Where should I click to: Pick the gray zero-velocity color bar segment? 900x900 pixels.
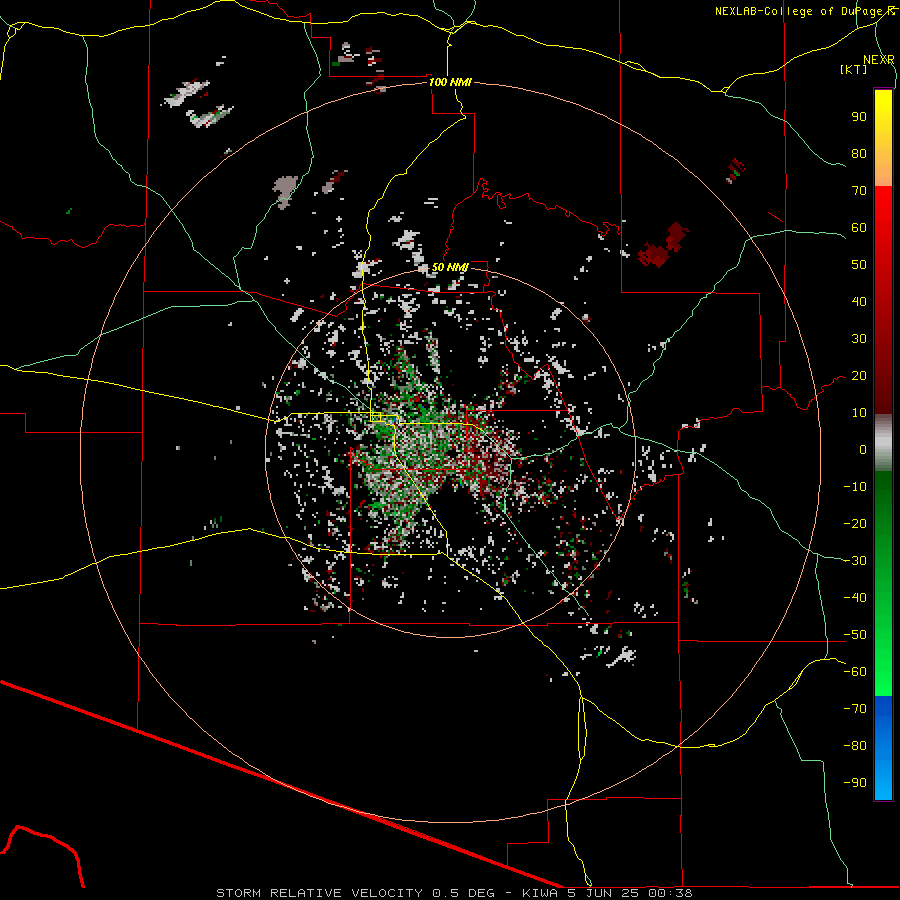(883, 443)
